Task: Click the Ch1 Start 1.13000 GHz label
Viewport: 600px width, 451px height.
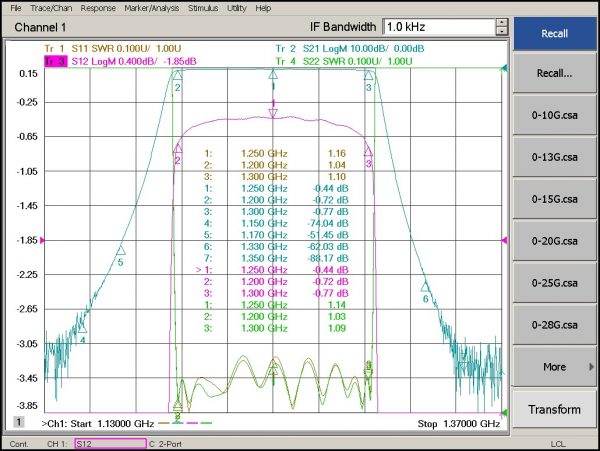Action: click(x=98, y=424)
